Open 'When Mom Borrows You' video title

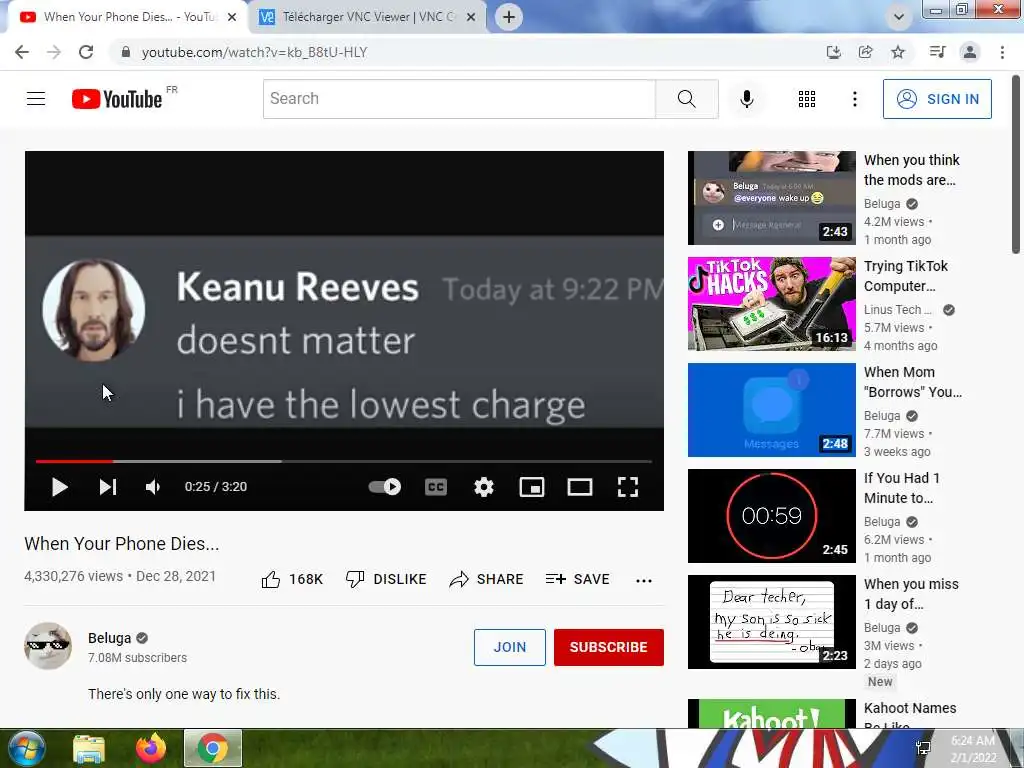912,382
